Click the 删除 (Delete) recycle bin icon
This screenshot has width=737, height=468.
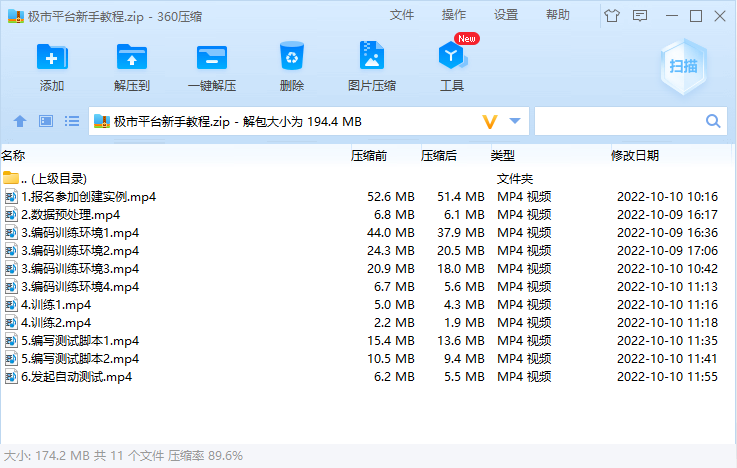point(292,58)
